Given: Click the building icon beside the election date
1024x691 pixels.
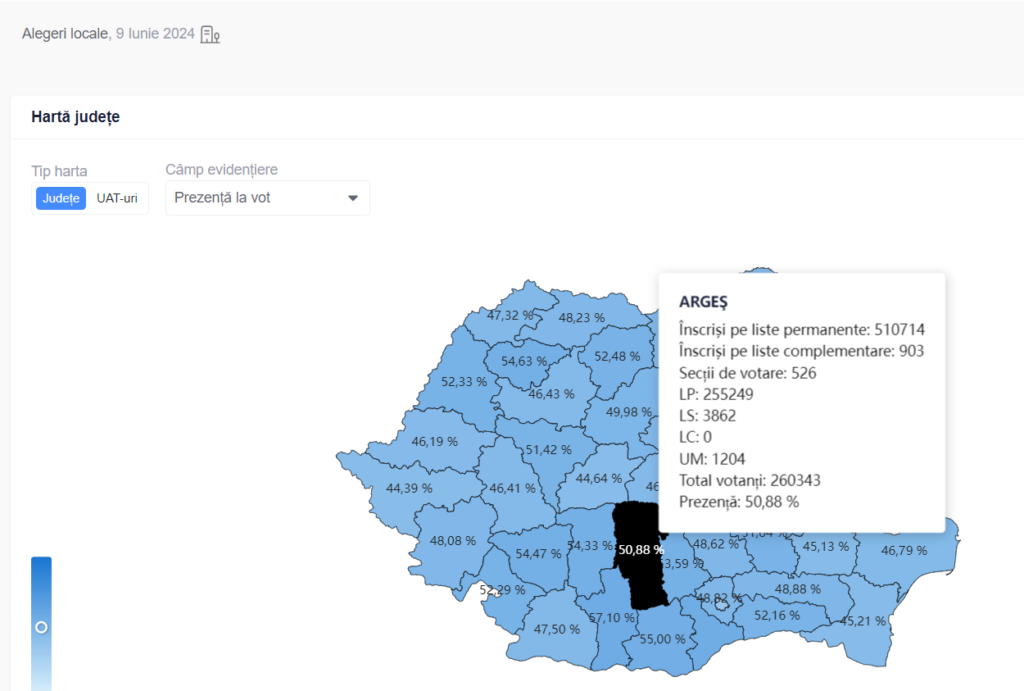Looking at the screenshot, I should 210,34.
